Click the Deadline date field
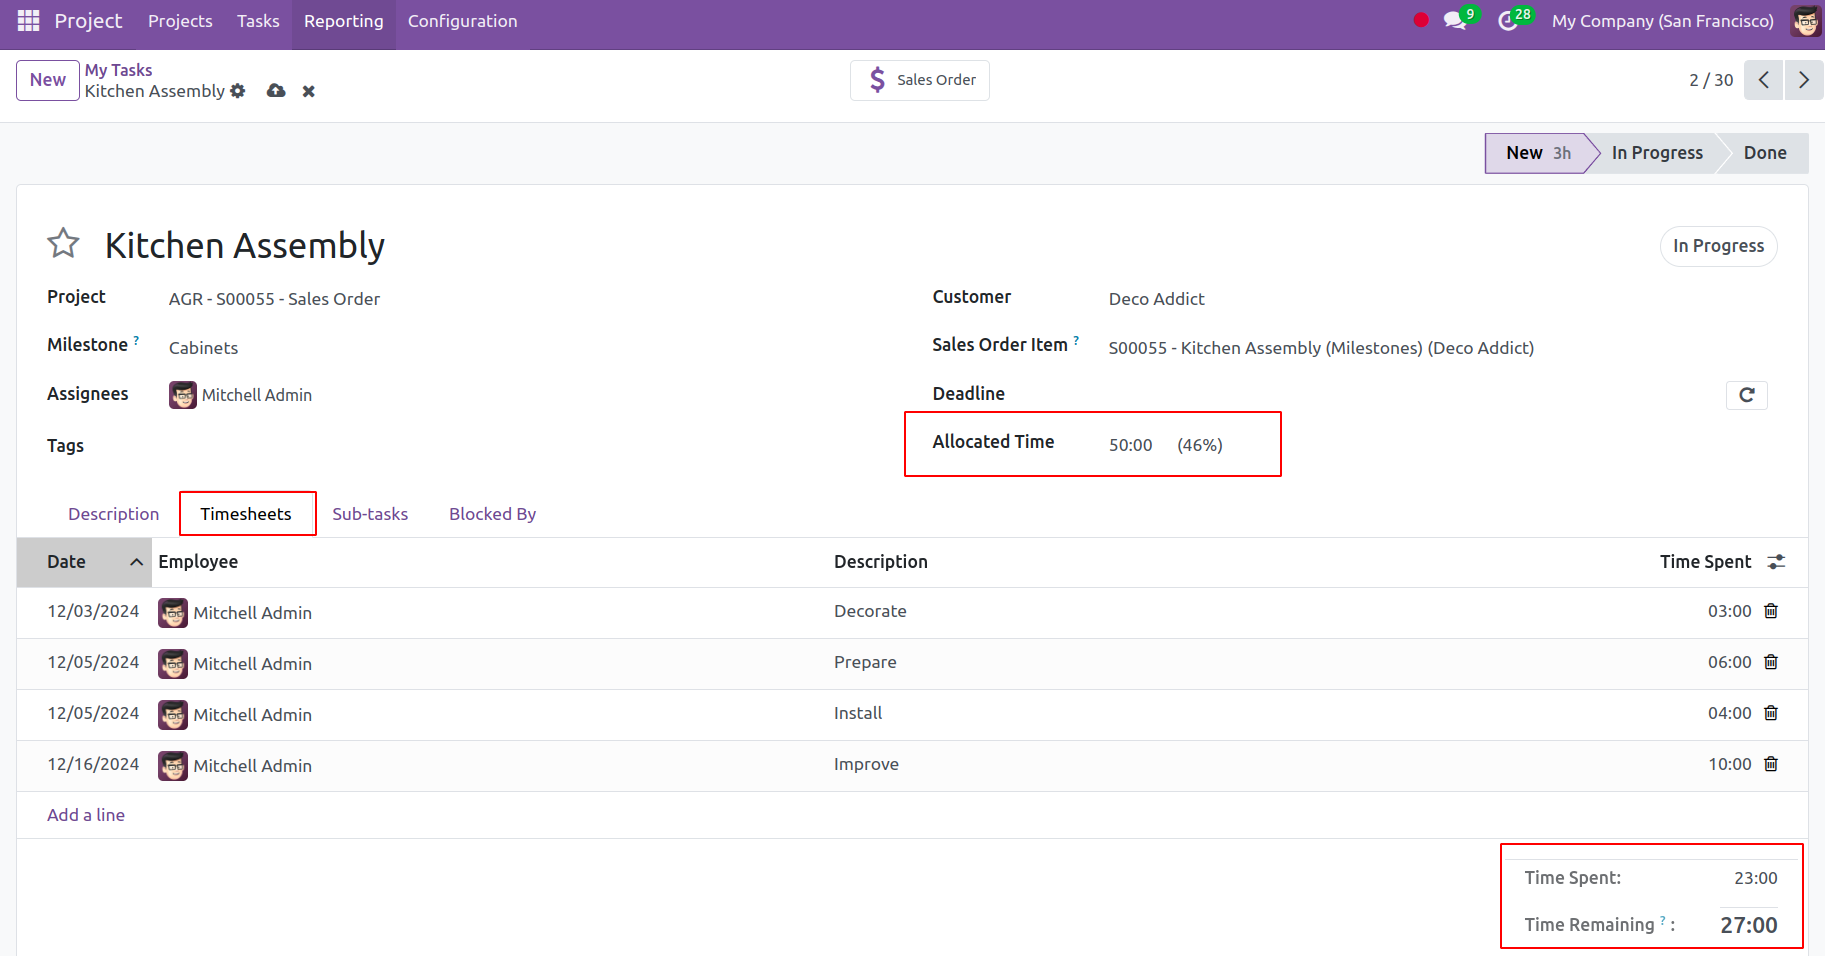Image resolution: width=1825 pixels, height=956 pixels. (1412, 395)
